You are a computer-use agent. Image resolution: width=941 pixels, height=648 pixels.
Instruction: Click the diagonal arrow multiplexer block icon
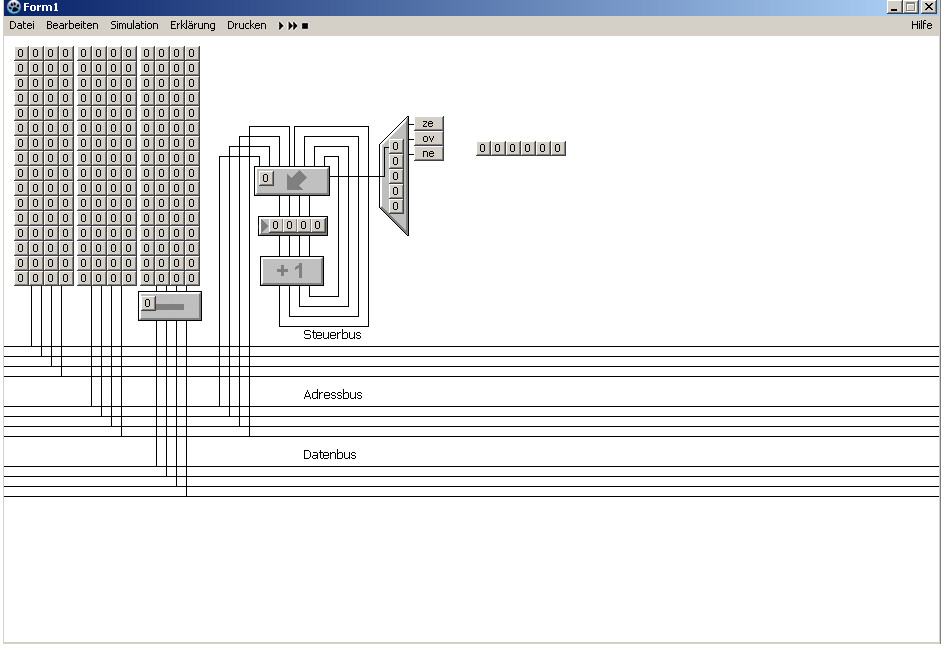click(297, 181)
